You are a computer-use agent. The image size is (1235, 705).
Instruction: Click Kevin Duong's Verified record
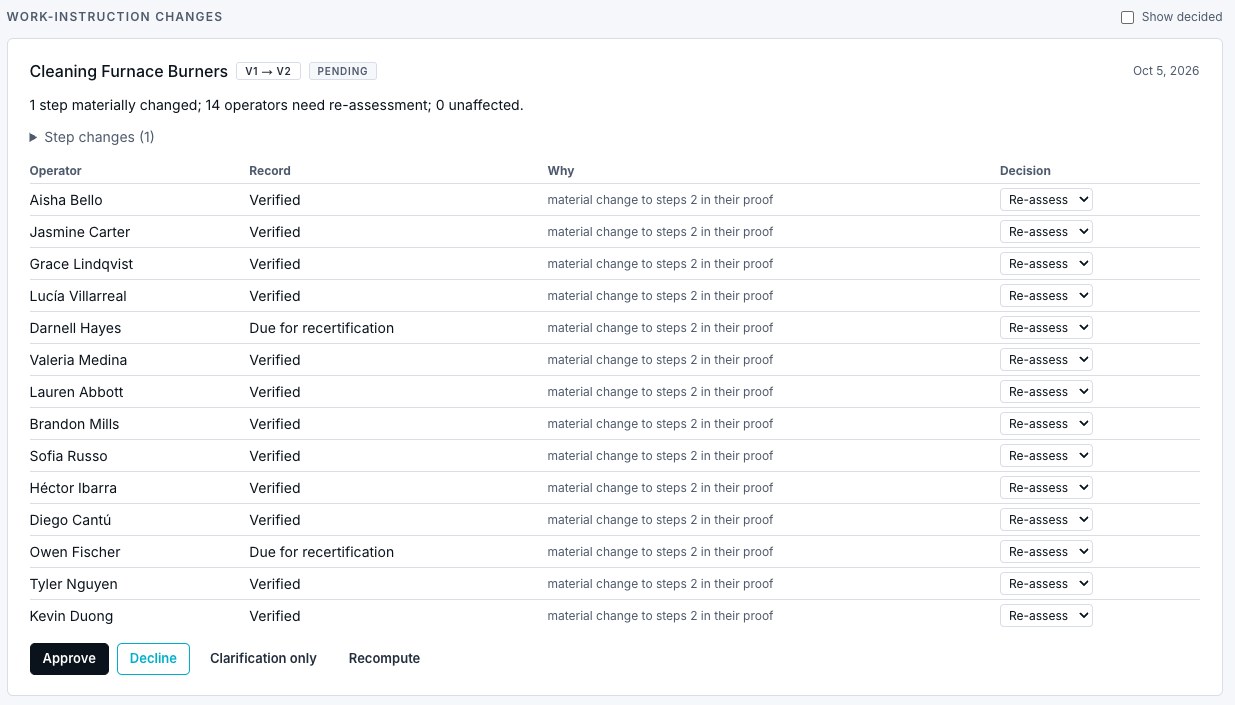click(x=275, y=616)
